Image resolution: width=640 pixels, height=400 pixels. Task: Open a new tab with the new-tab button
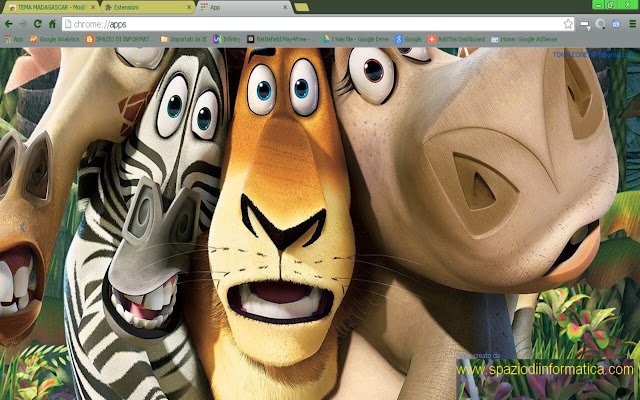(301, 7)
